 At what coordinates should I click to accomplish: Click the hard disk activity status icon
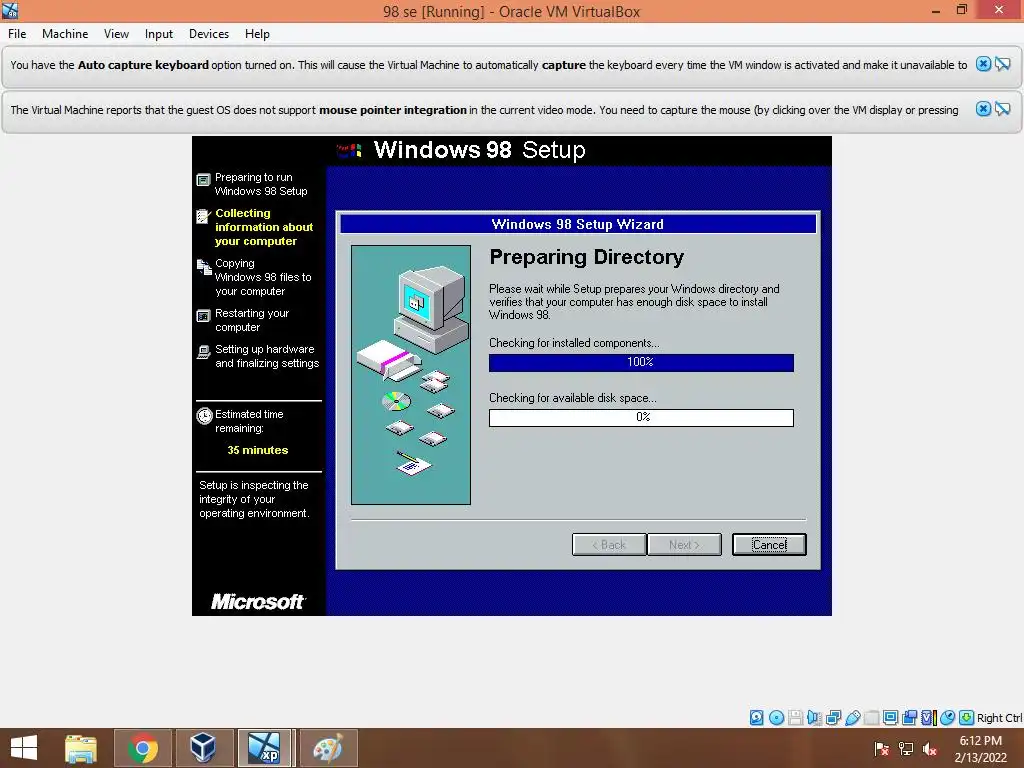click(756, 718)
